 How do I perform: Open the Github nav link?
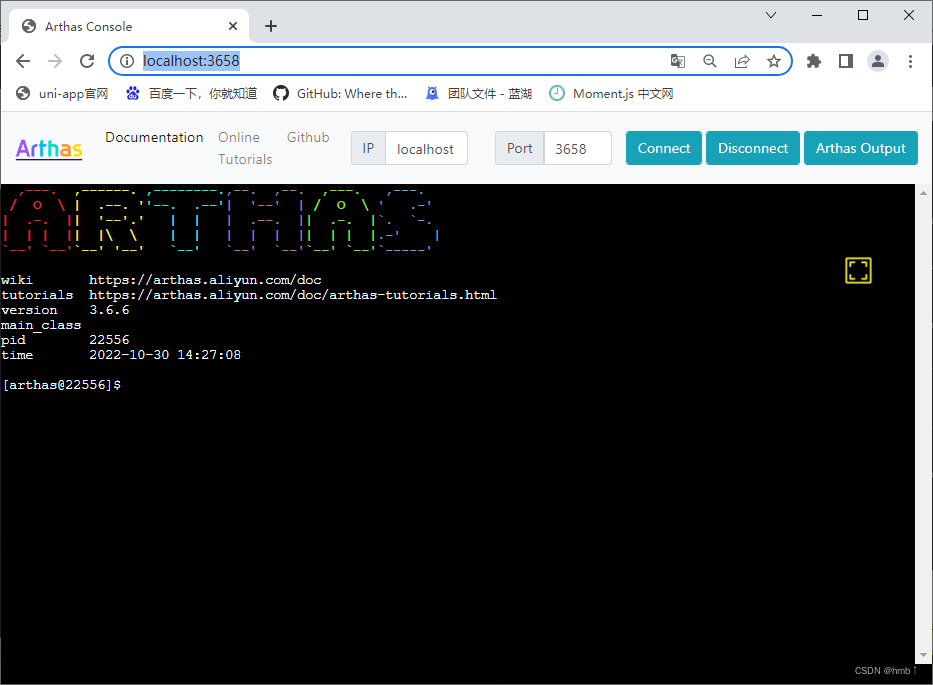click(x=308, y=137)
